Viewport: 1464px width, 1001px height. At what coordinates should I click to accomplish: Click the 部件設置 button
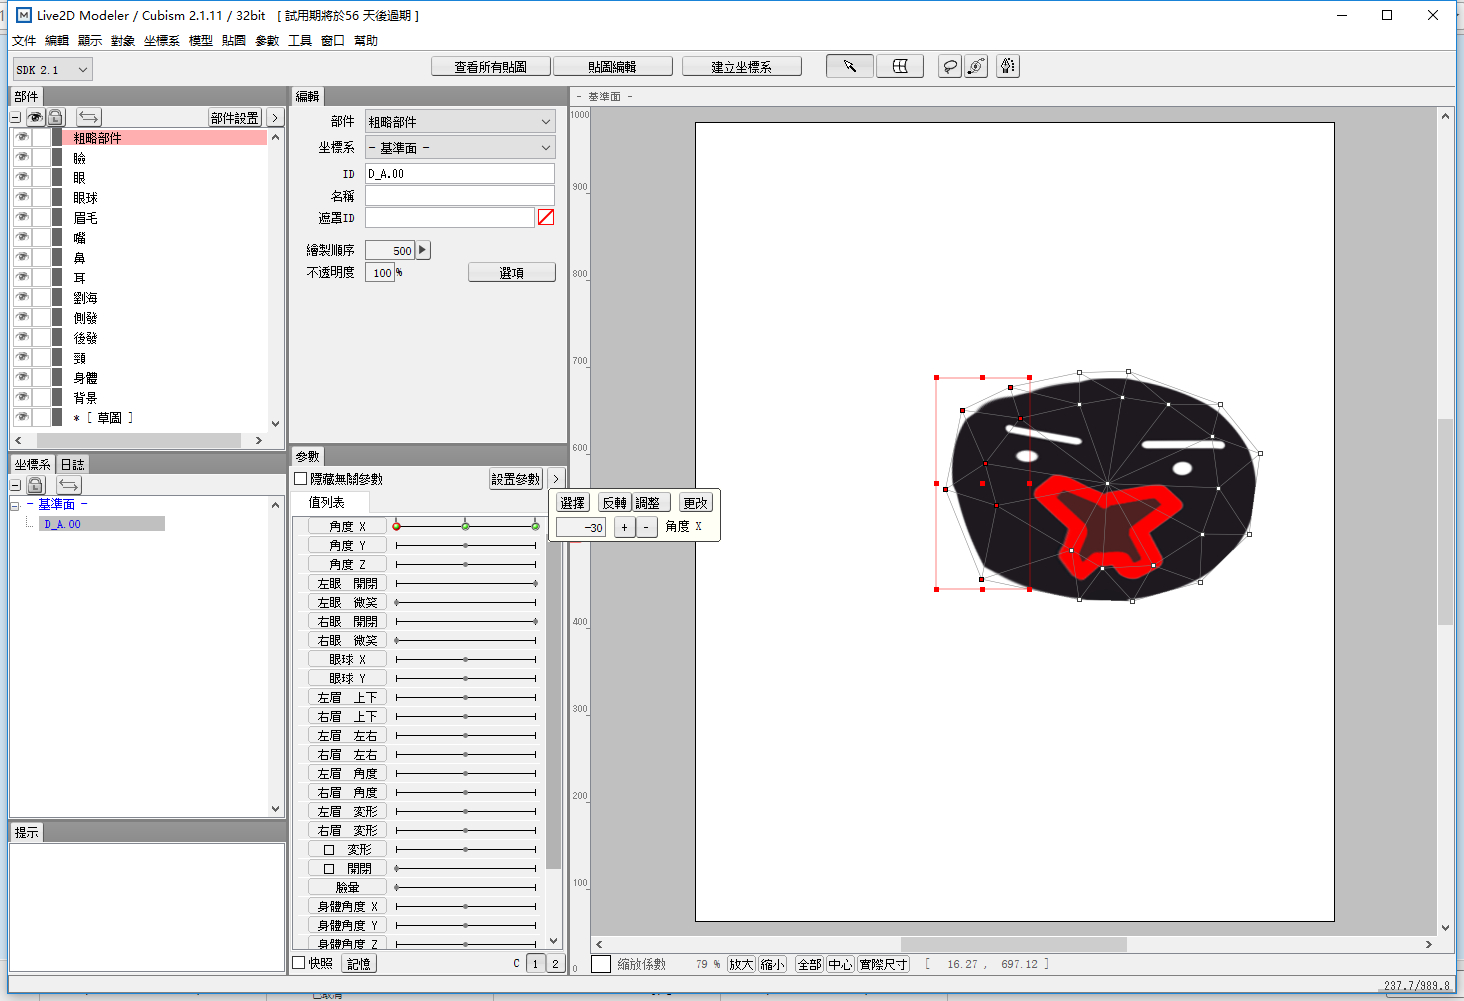[x=235, y=117]
